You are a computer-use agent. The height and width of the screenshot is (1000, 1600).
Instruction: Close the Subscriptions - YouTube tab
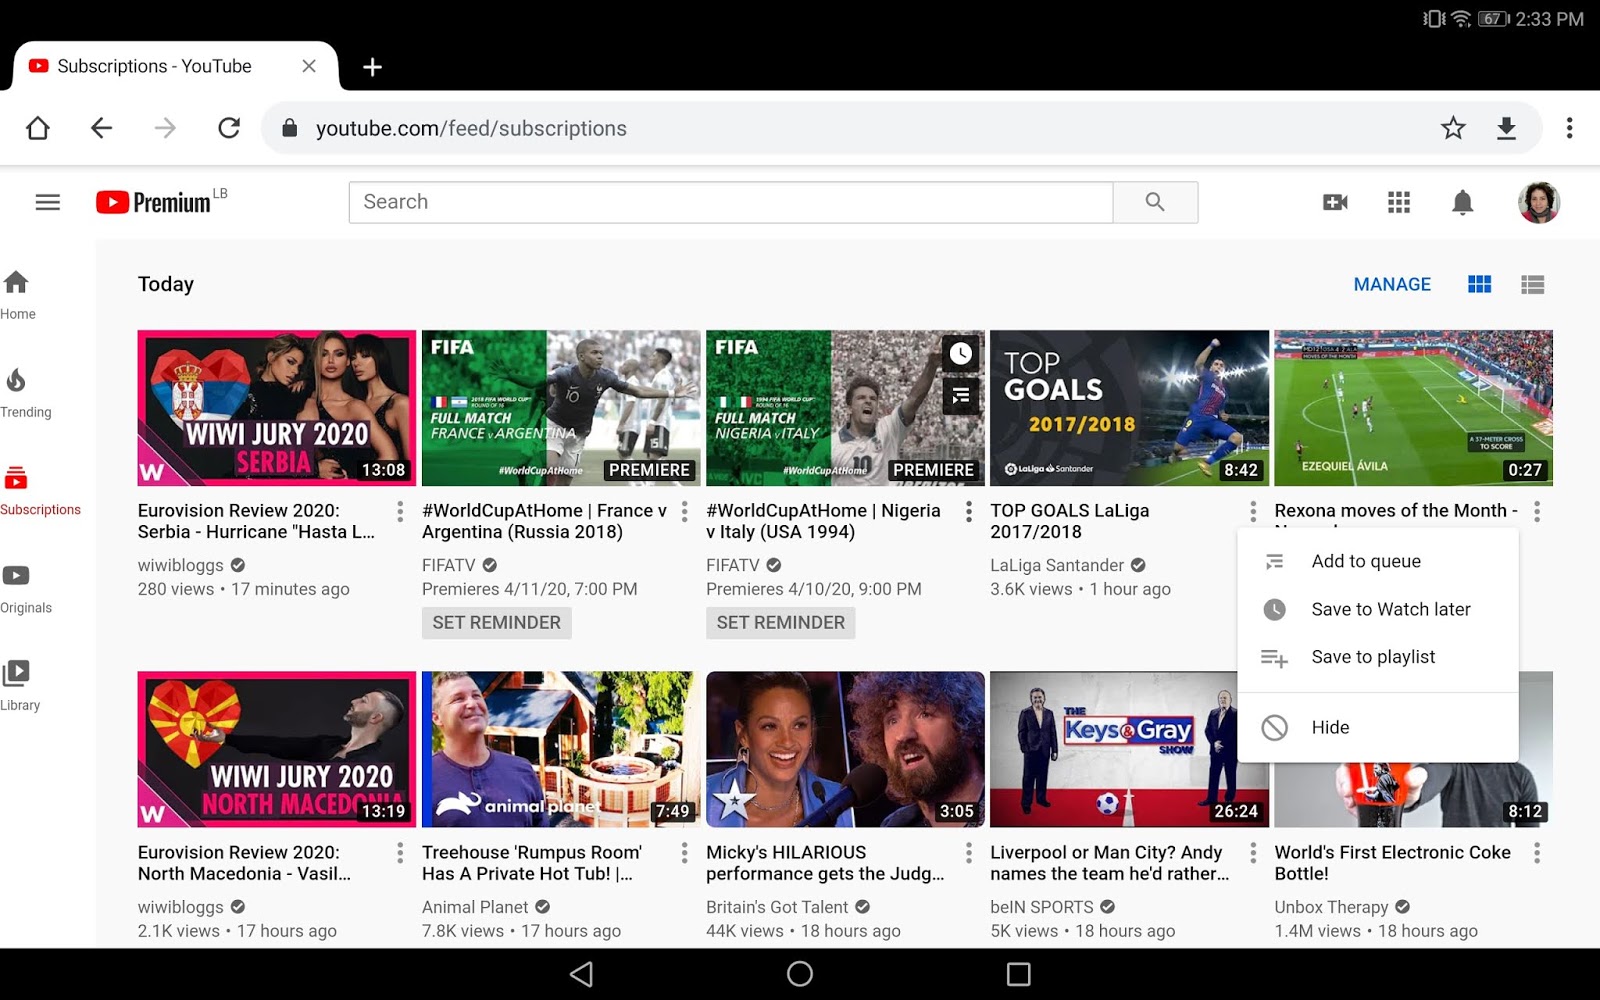(309, 66)
